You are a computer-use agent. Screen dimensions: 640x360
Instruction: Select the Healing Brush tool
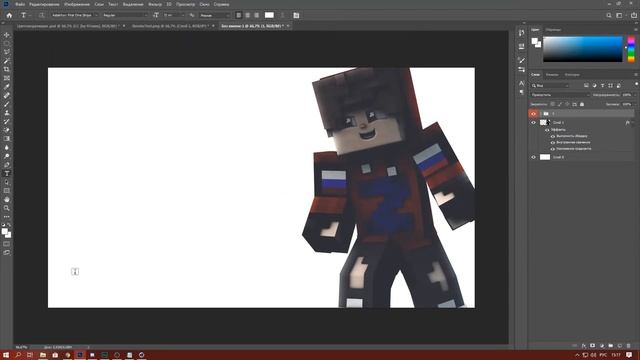pos(7,95)
